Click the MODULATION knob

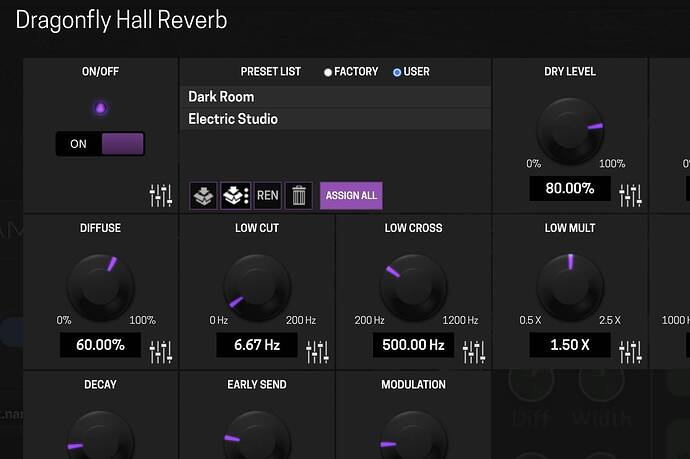414,436
